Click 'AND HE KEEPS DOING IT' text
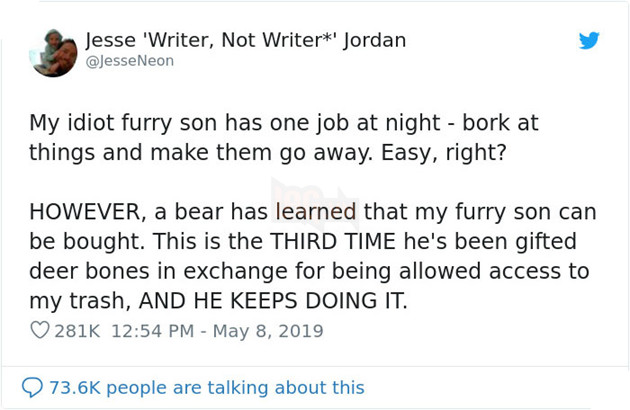 click(x=273, y=301)
